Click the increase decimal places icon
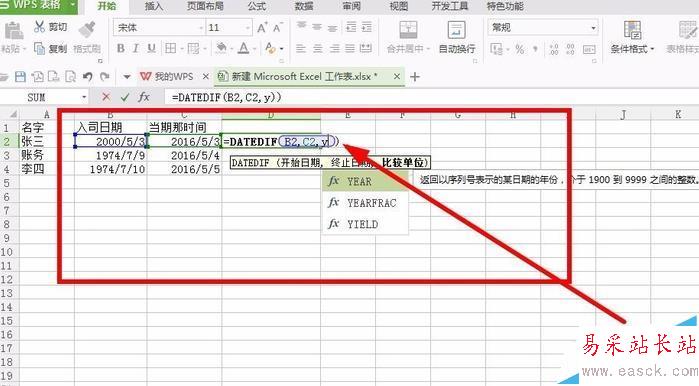Screen dimensions: 699x386 tap(554, 49)
